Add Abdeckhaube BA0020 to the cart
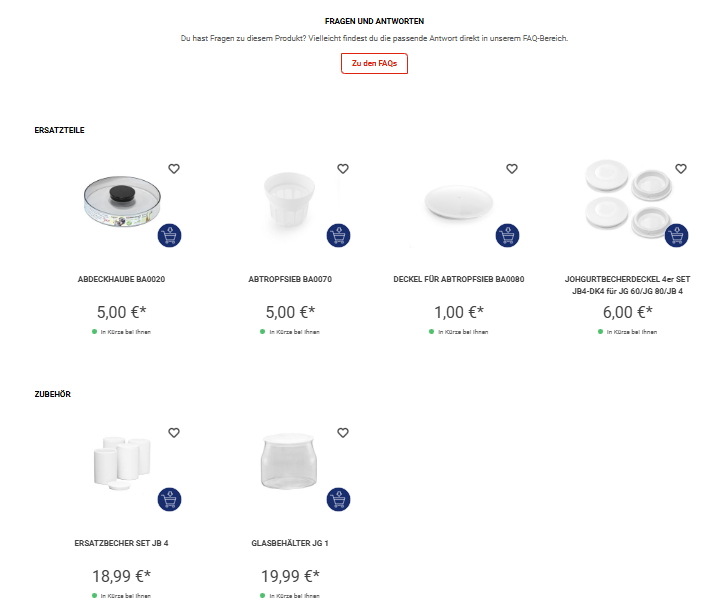724x610 pixels. 169,236
